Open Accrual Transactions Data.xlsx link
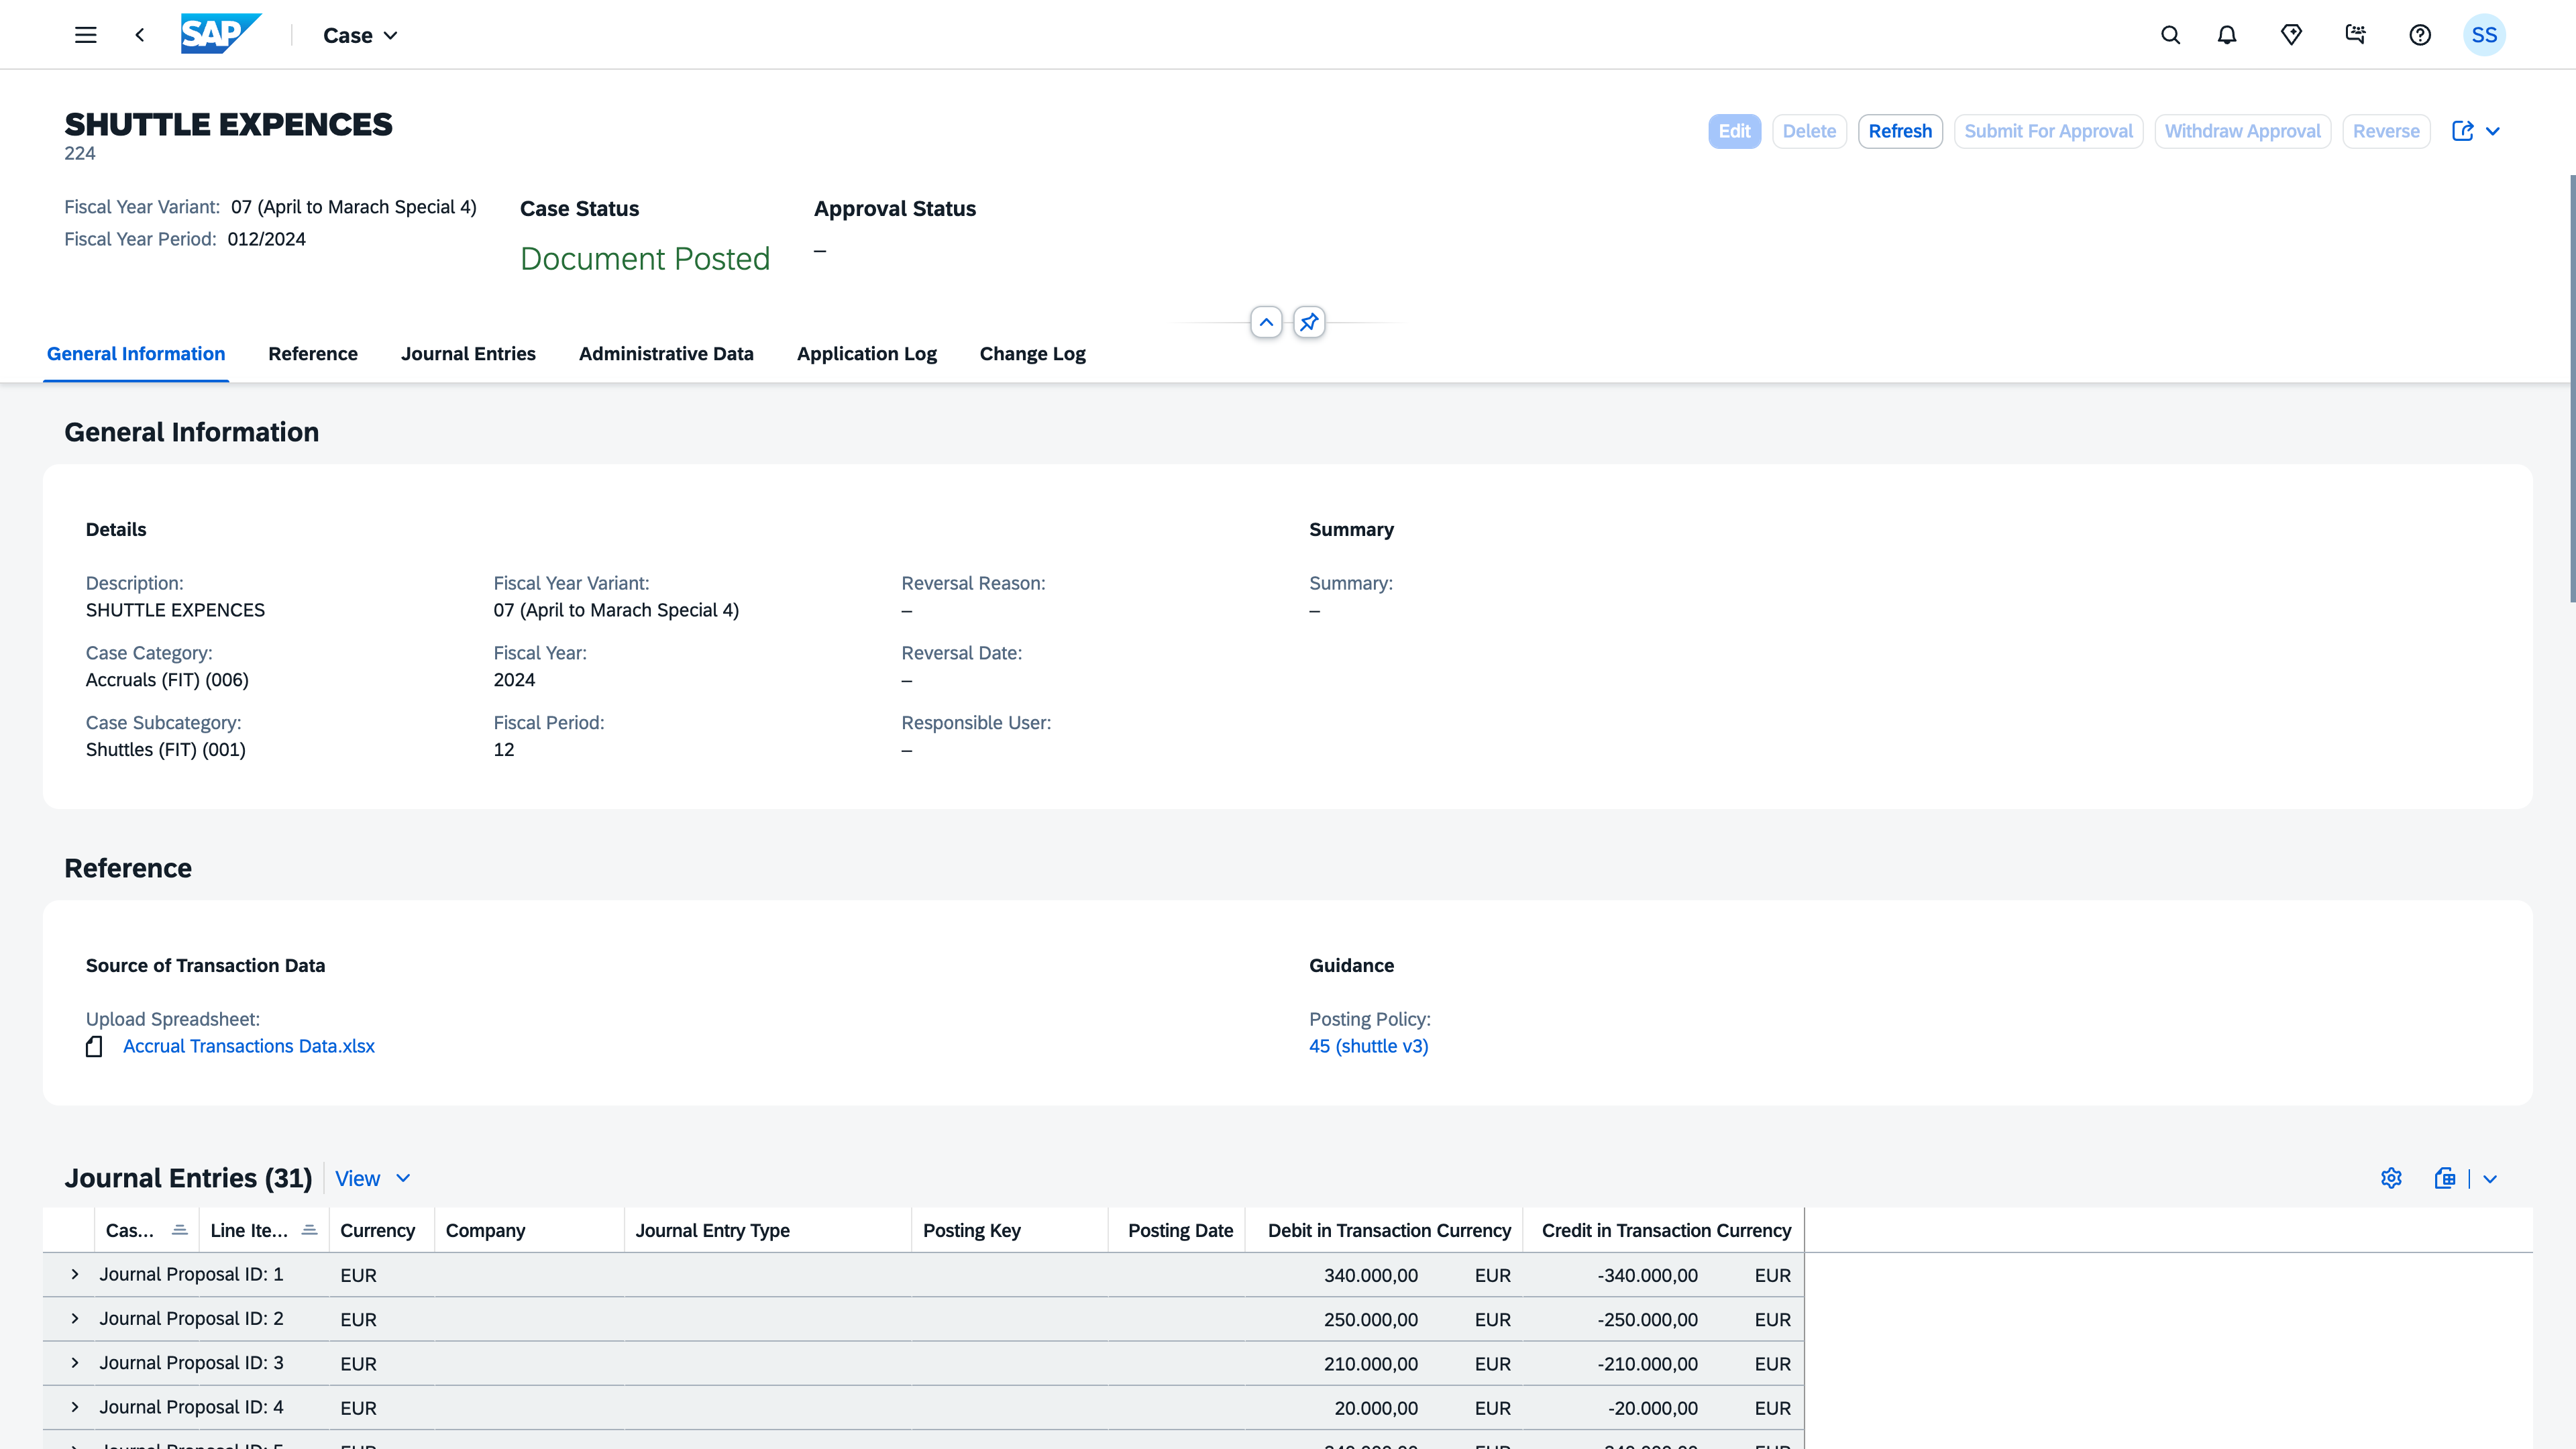Image resolution: width=2576 pixels, height=1449 pixels. click(249, 1046)
